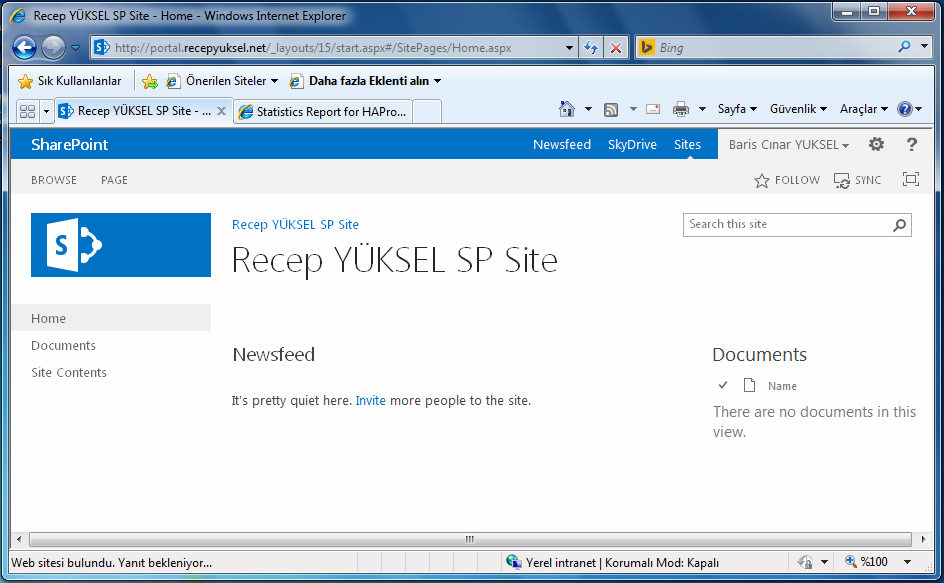
Task: Switch to Statistics Report for HAPro tab
Action: (323, 111)
